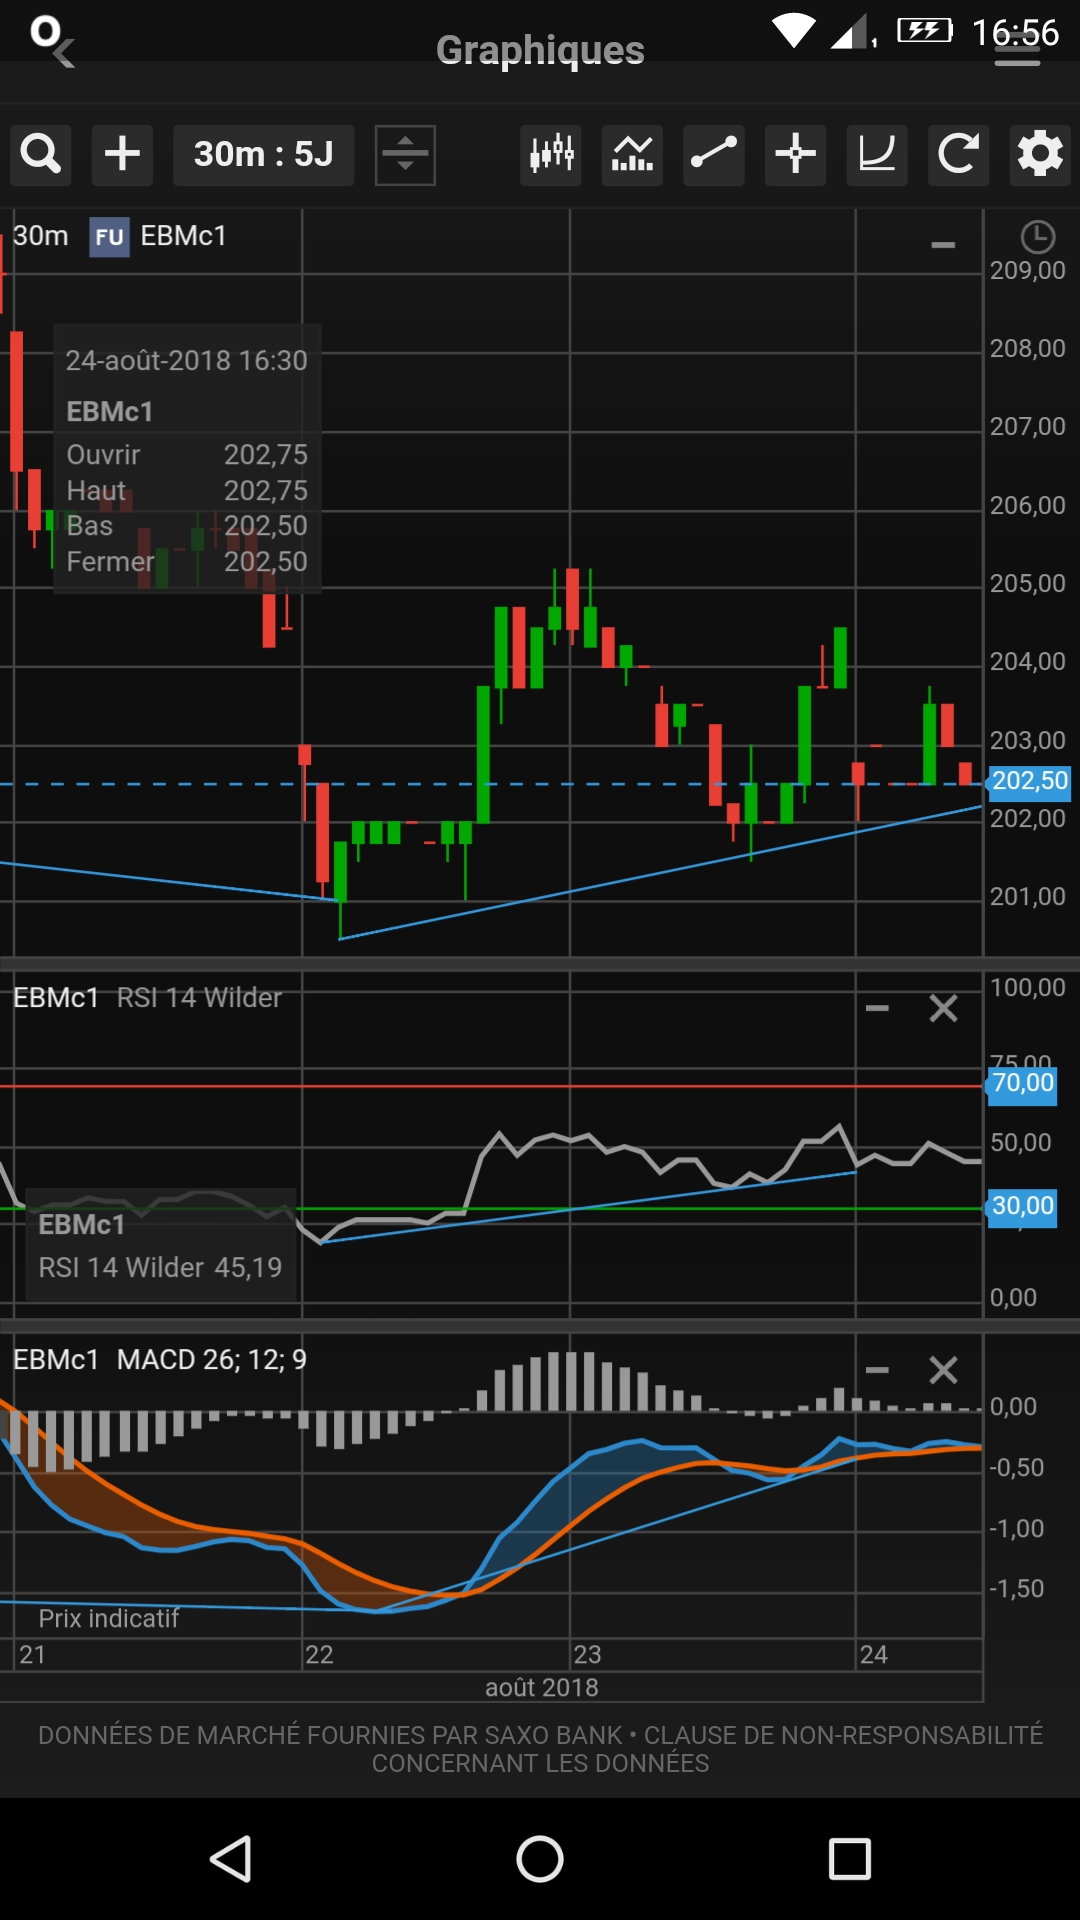Tap the axis scale tool icon
Viewport: 1080px width, 1920px height.
point(877,155)
